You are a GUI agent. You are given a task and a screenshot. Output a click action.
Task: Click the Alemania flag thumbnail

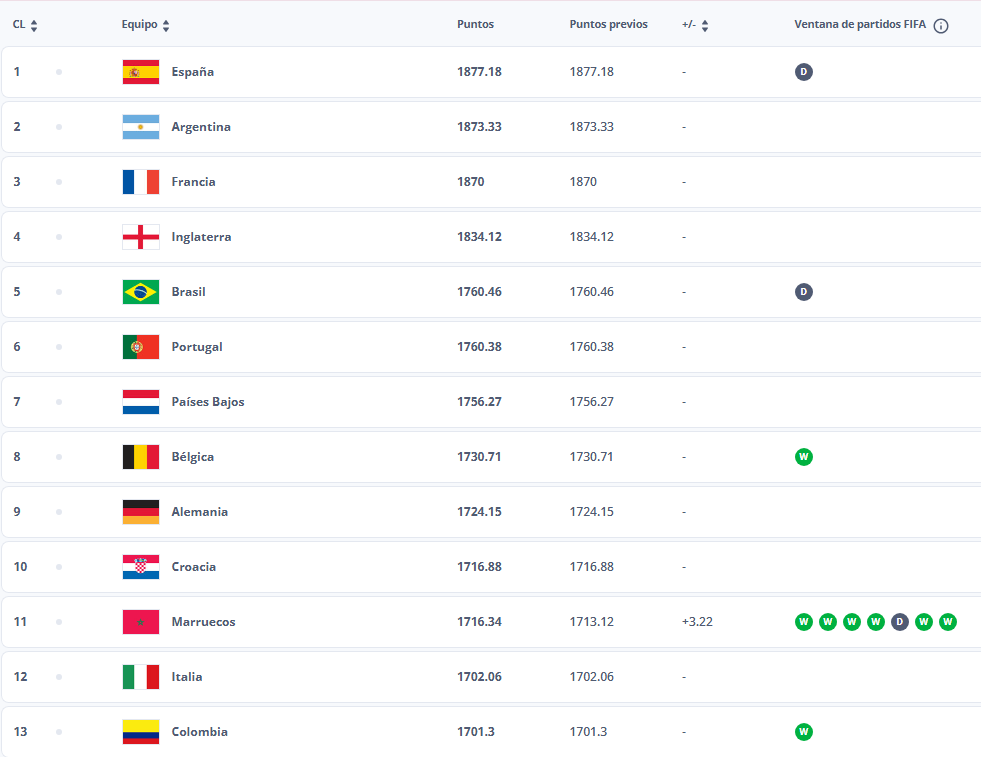pyautogui.click(x=140, y=512)
